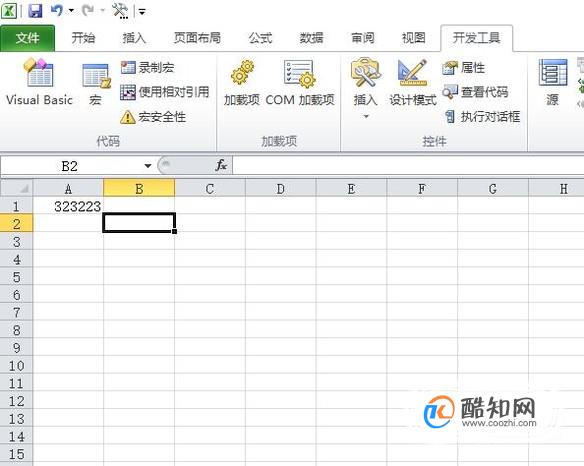The image size is (584, 466).
Task: Expand the Customize Quick Access Toolbar arrow
Action: [x=142, y=12]
